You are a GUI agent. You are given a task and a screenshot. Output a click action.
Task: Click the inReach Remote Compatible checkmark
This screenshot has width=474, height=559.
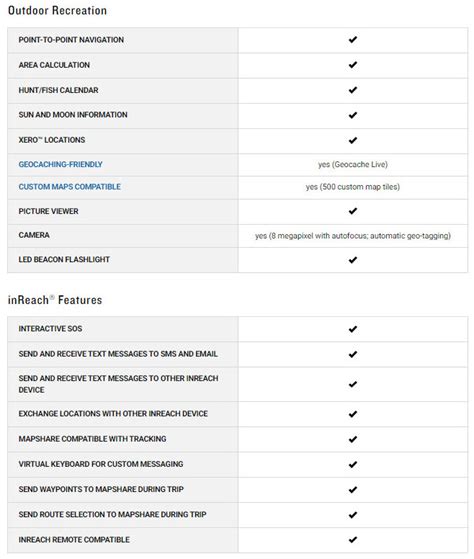click(353, 540)
